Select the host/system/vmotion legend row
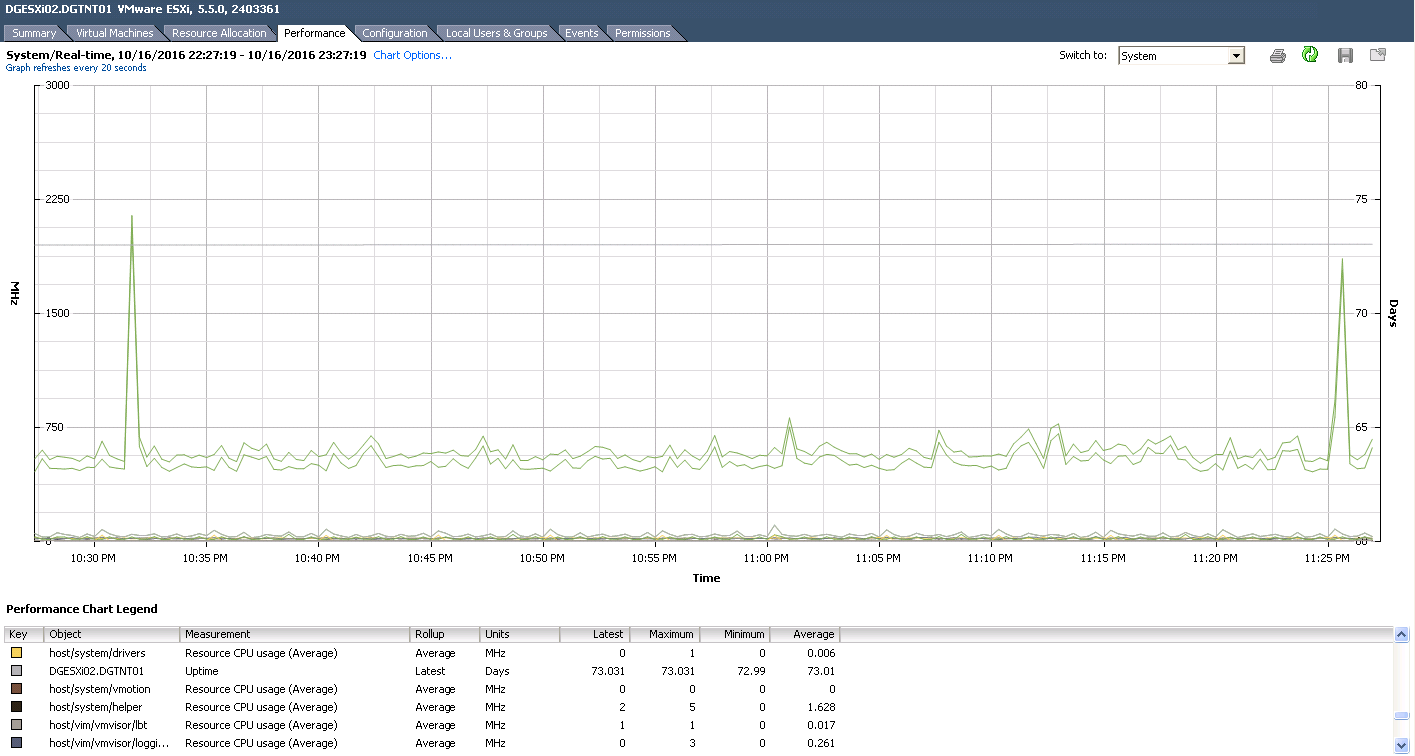Screen dimensions: 1415x756 pyautogui.click(x=422, y=689)
